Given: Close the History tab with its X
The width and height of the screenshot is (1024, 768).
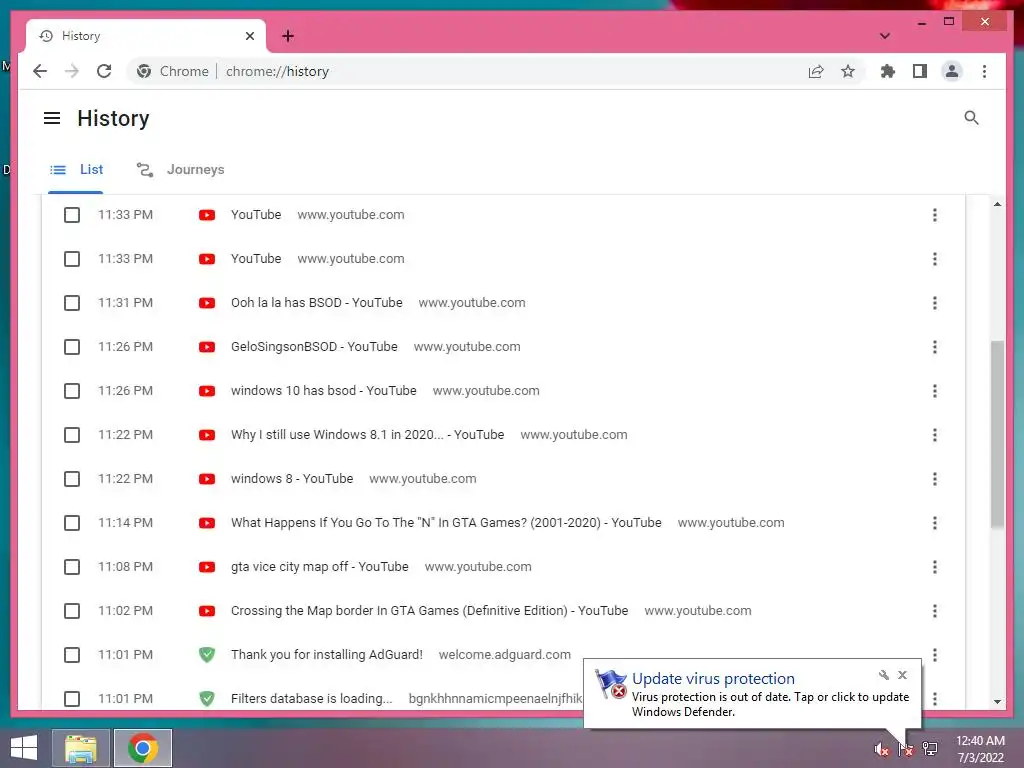Looking at the screenshot, I should (x=249, y=36).
